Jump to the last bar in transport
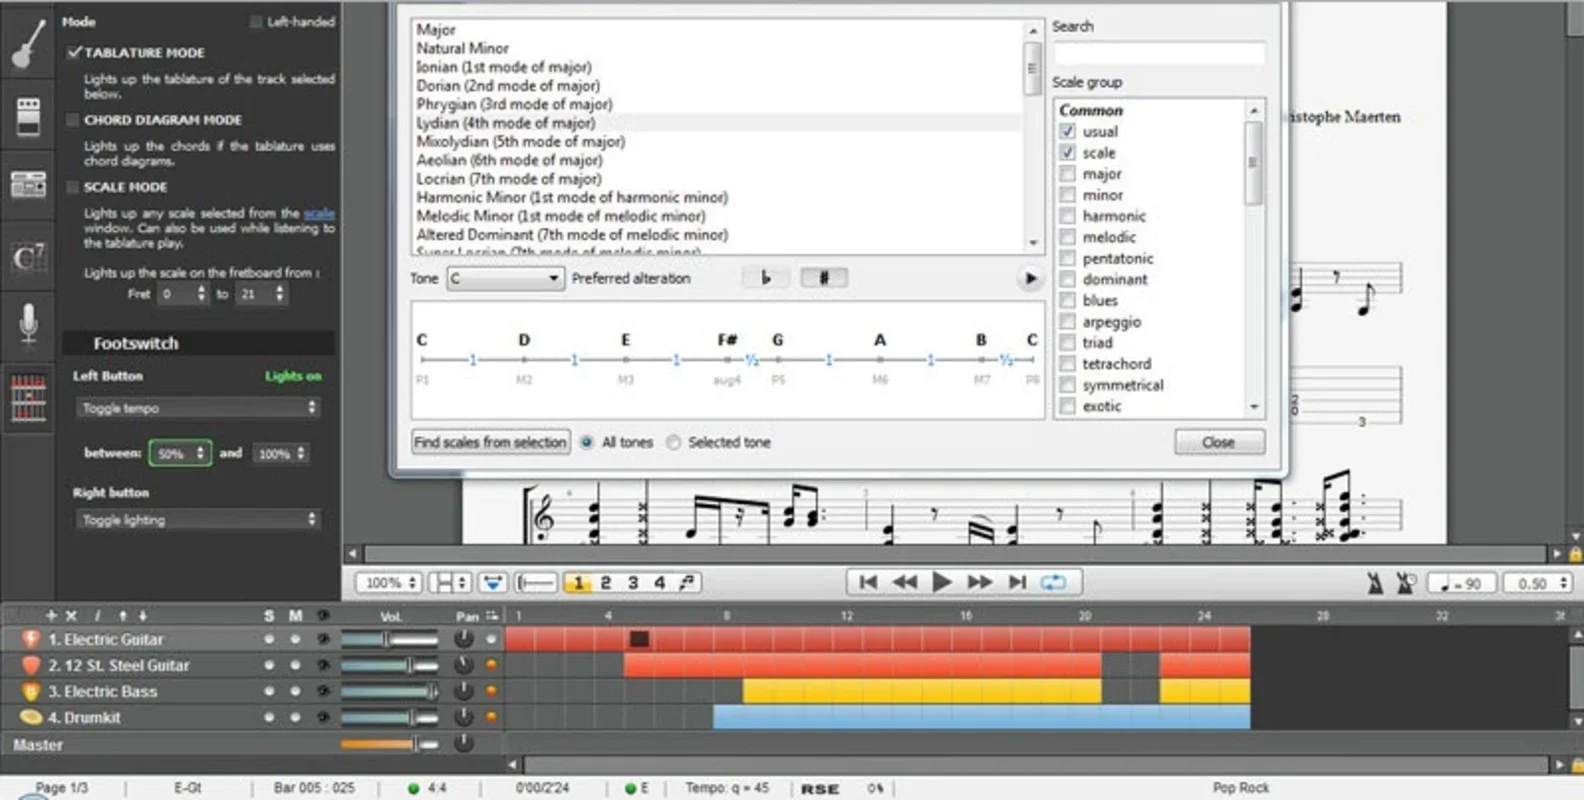This screenshot has width=1584, height=800. click(x=1017, y=582)
